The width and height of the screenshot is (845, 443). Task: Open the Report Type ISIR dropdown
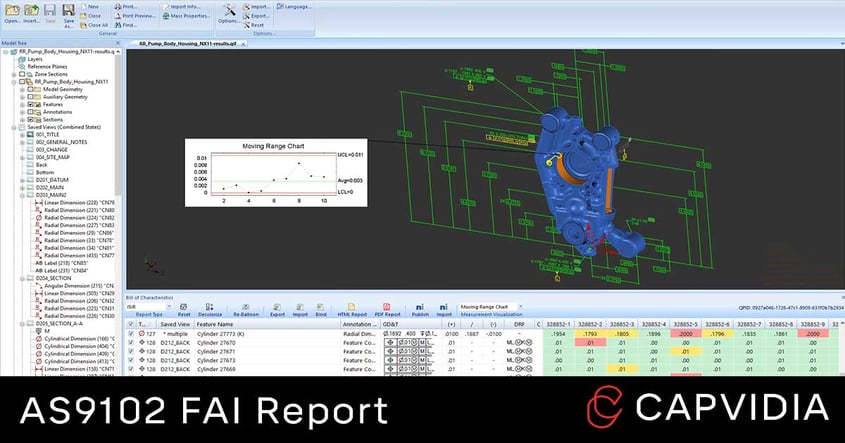click(x=169, y=307)
